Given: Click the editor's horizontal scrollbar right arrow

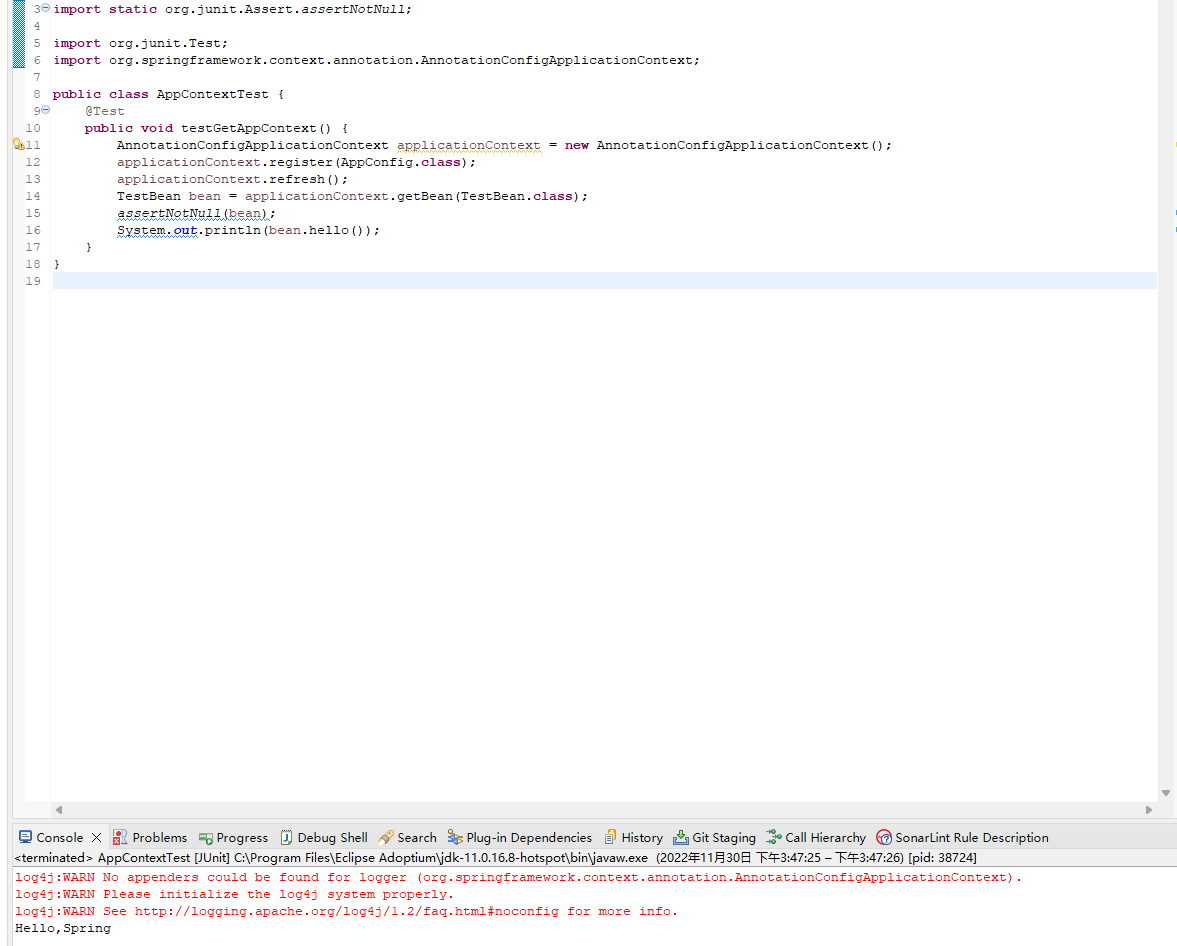Looking at the screenshot, I should pyautogui.click(x=1149, y=809).
